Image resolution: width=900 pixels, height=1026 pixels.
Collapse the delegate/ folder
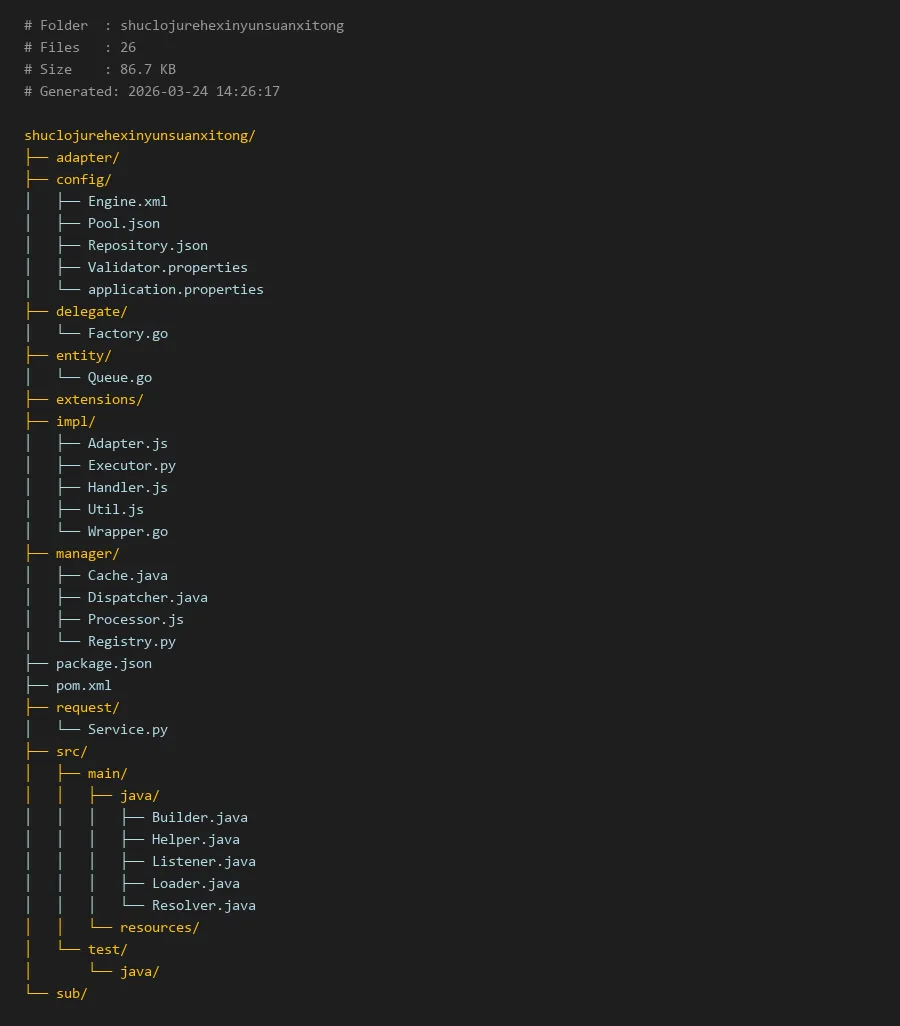[x=92, y=311]
